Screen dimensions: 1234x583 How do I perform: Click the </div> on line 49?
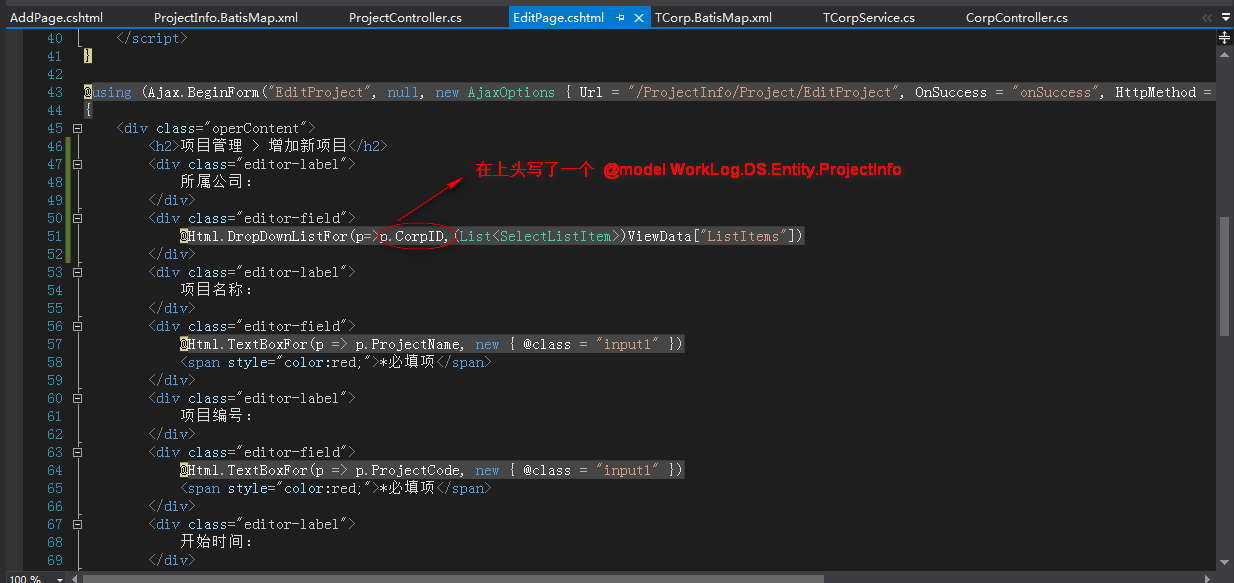pyautogui.click(x=172, y=200)
